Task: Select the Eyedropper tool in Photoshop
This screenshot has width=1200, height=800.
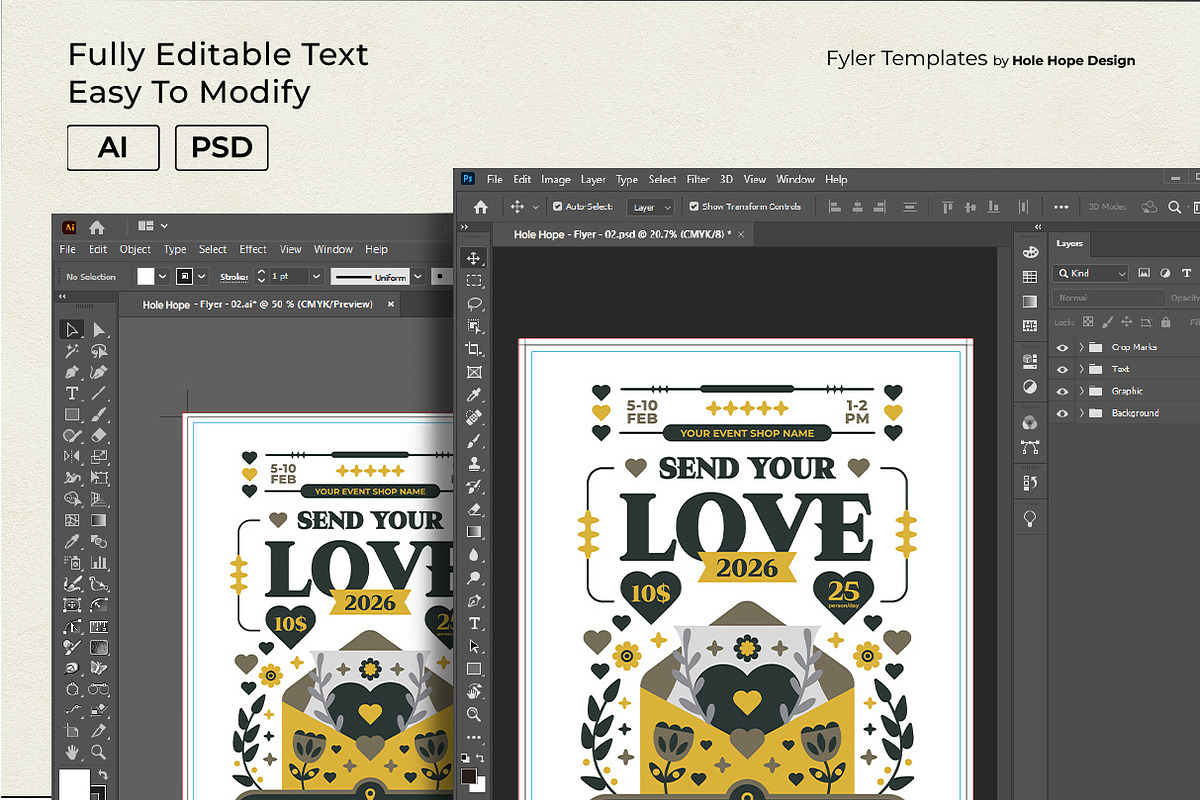Action: 475,395
